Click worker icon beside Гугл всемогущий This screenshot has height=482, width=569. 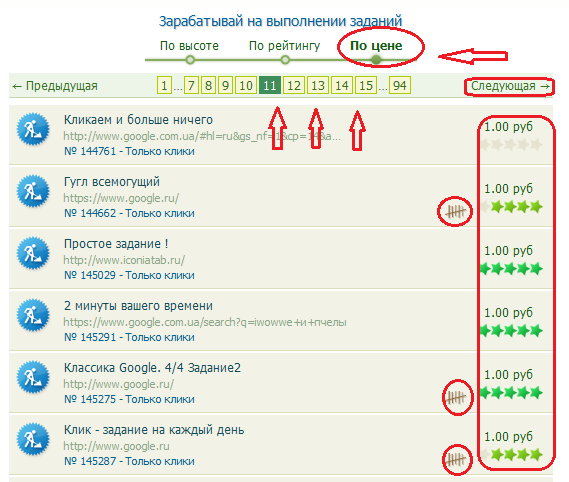tap(33, 191)
